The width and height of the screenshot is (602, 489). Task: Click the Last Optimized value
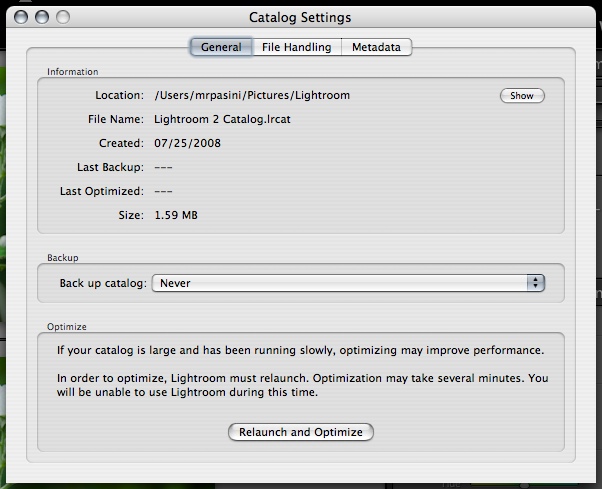(x=166, y=191)
